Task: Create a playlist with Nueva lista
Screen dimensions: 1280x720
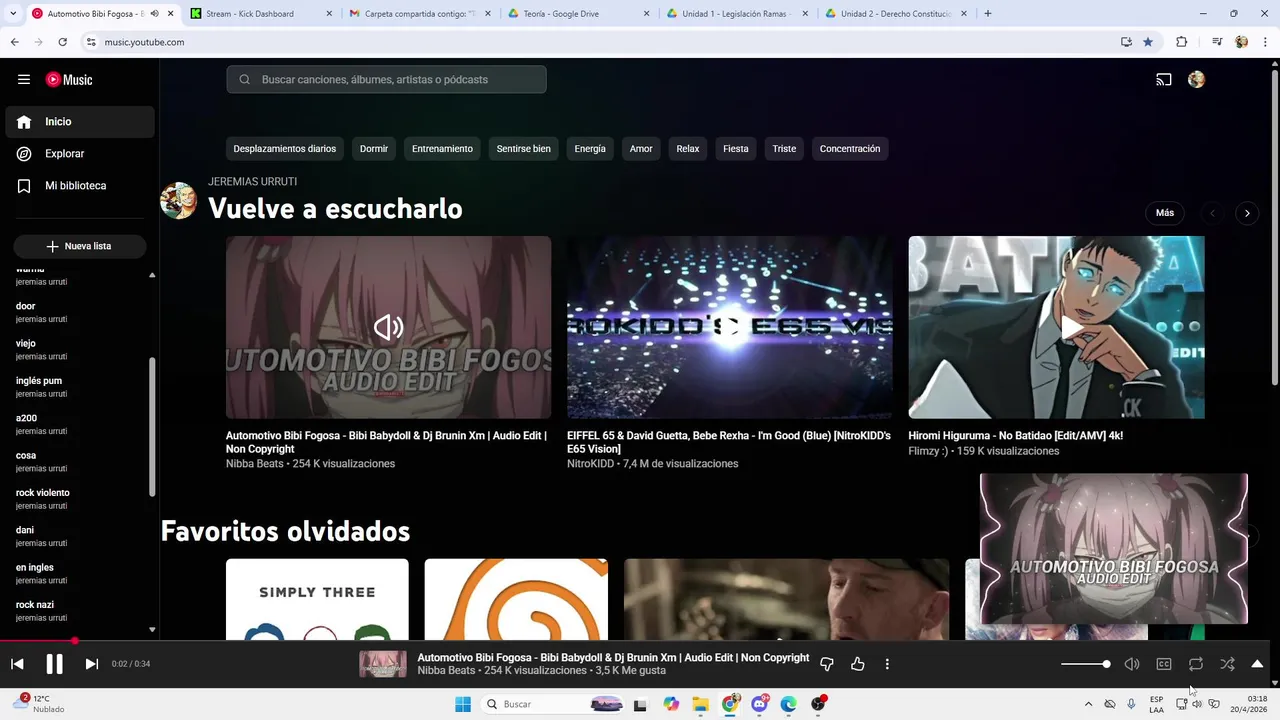Action: (x=80, y=246)
